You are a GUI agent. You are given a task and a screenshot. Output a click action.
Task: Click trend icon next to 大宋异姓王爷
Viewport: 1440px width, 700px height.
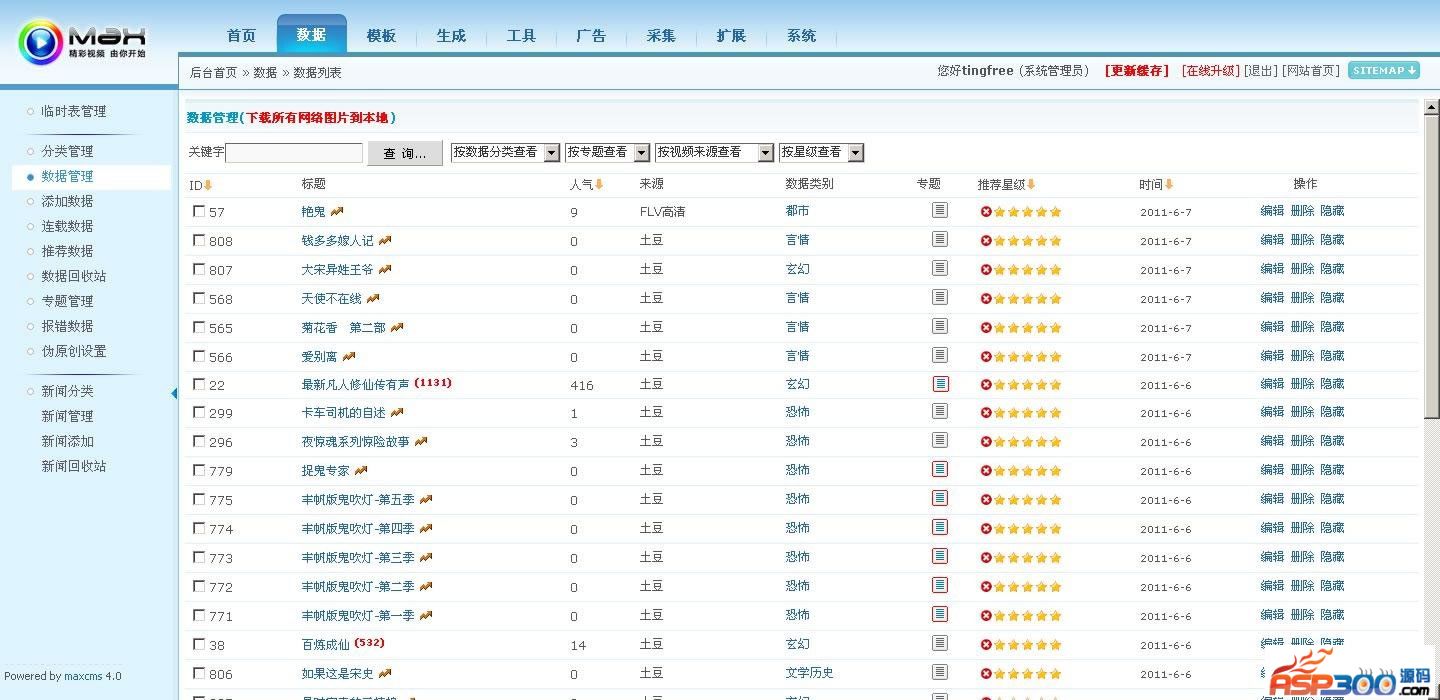click(385, 269)
